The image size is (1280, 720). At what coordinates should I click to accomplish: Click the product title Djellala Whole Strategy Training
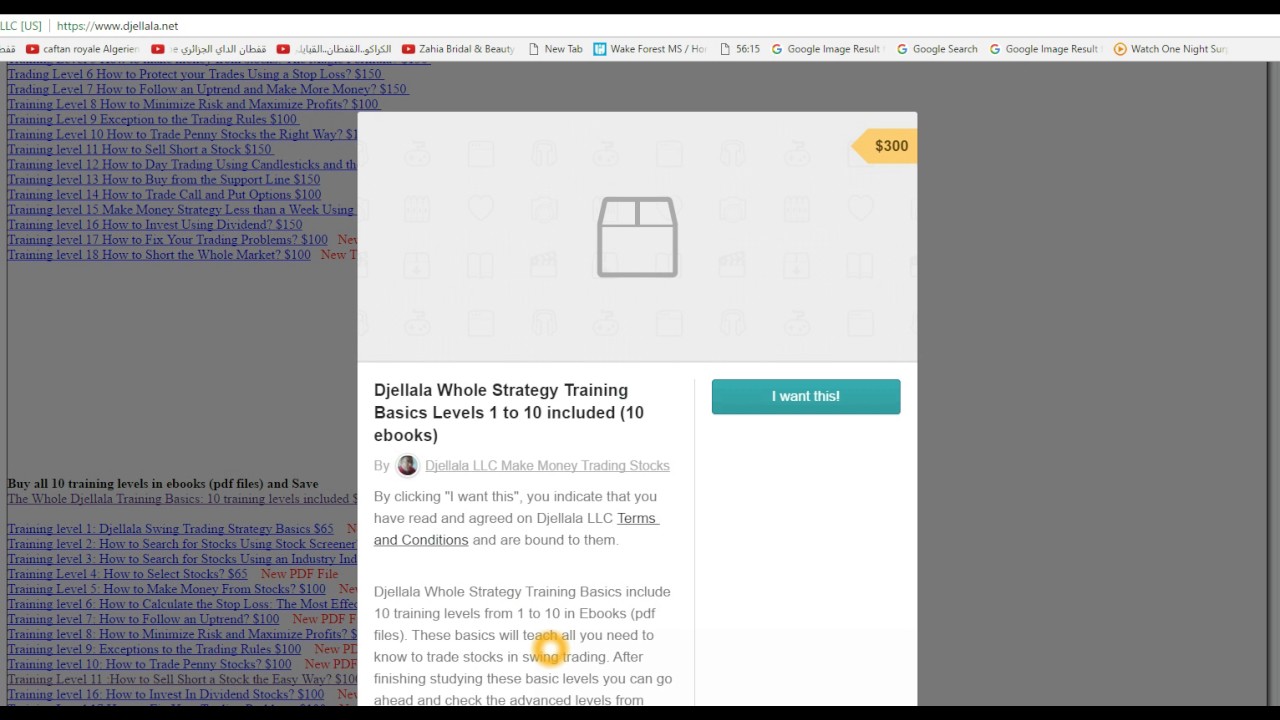(x=509, y=412)
